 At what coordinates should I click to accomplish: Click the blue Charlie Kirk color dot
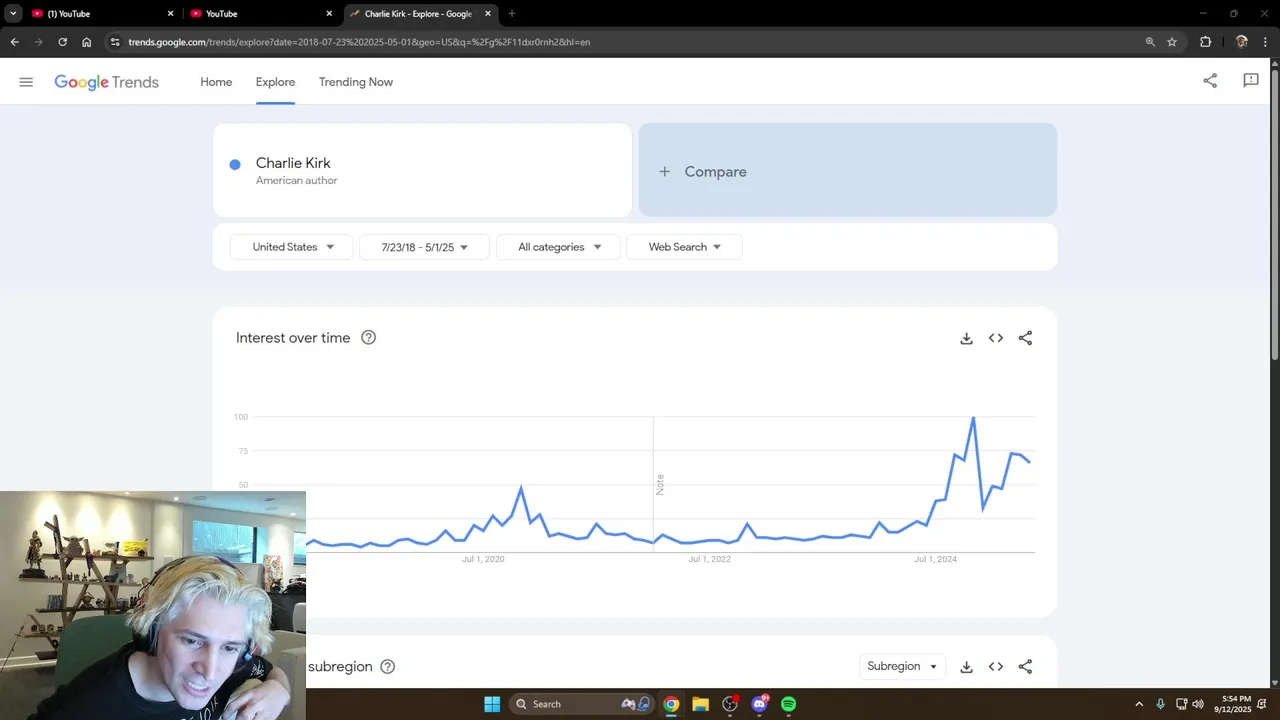pos(235,164)
